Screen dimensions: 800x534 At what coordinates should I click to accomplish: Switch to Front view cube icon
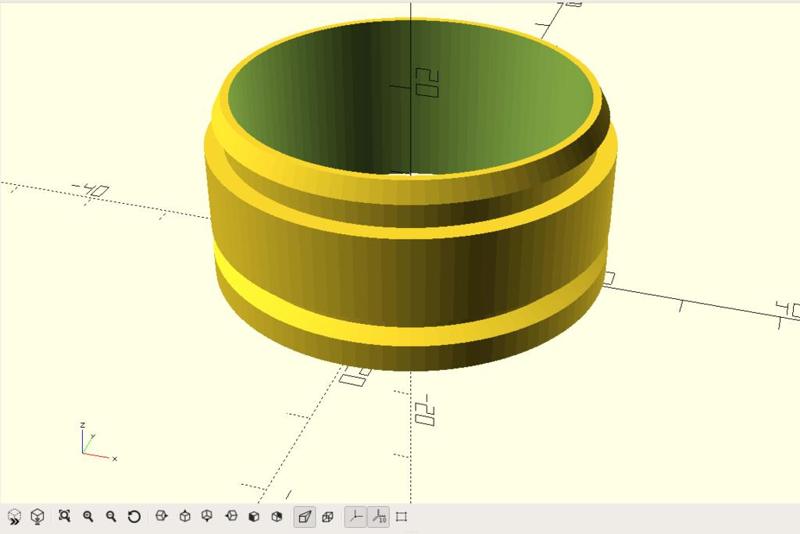pos(254,517)
